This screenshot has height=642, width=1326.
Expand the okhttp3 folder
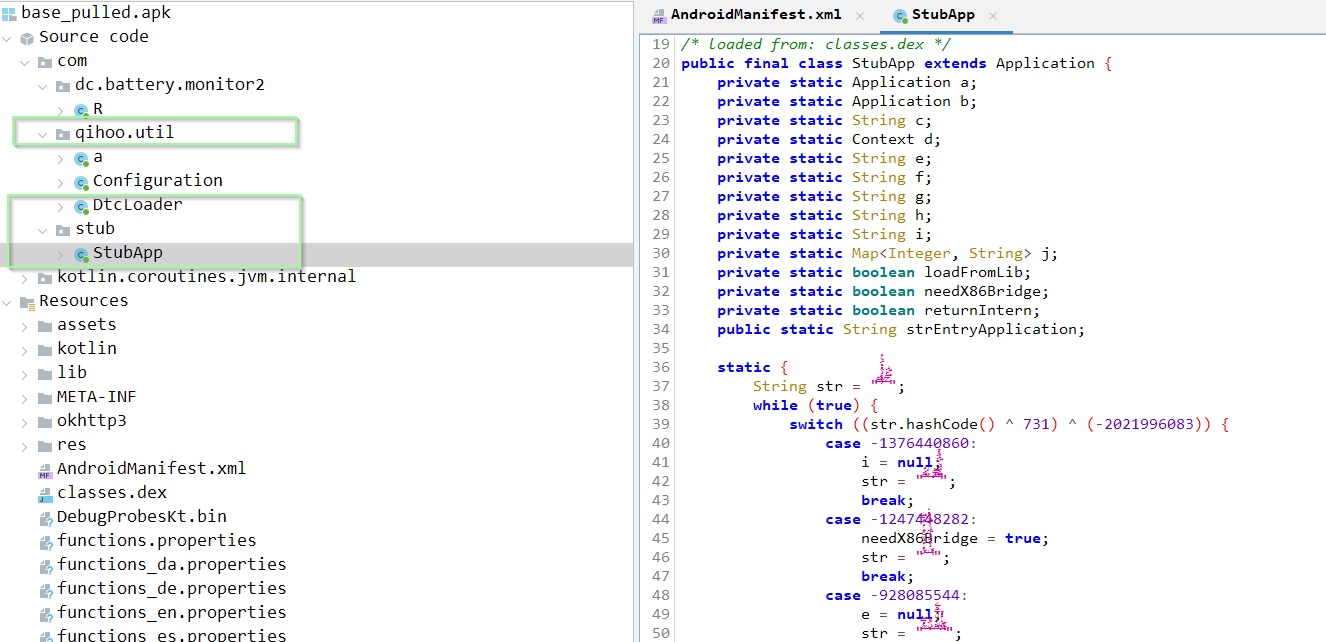[x=26, y=422]
